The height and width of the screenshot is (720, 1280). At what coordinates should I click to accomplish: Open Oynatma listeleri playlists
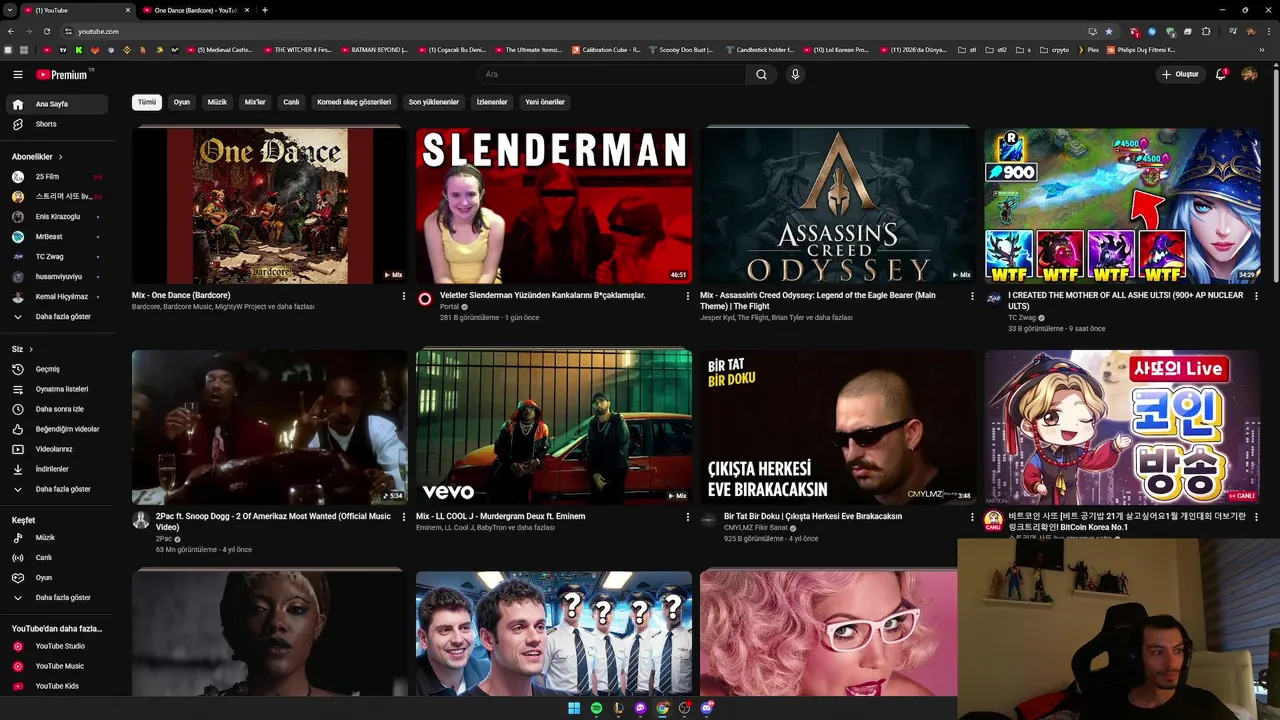(55, 389)
